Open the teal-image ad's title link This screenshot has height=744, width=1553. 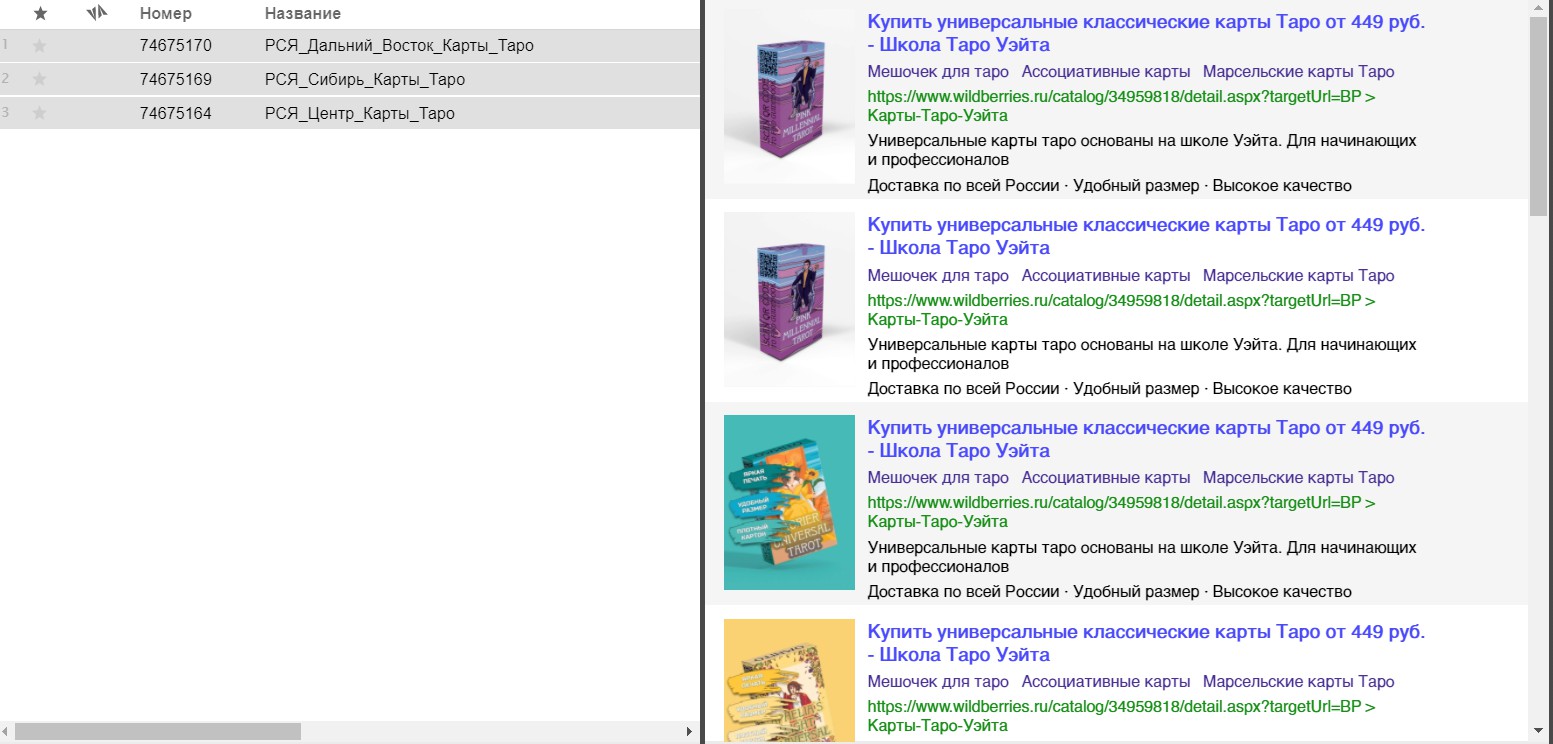(x=1146, y=439)
